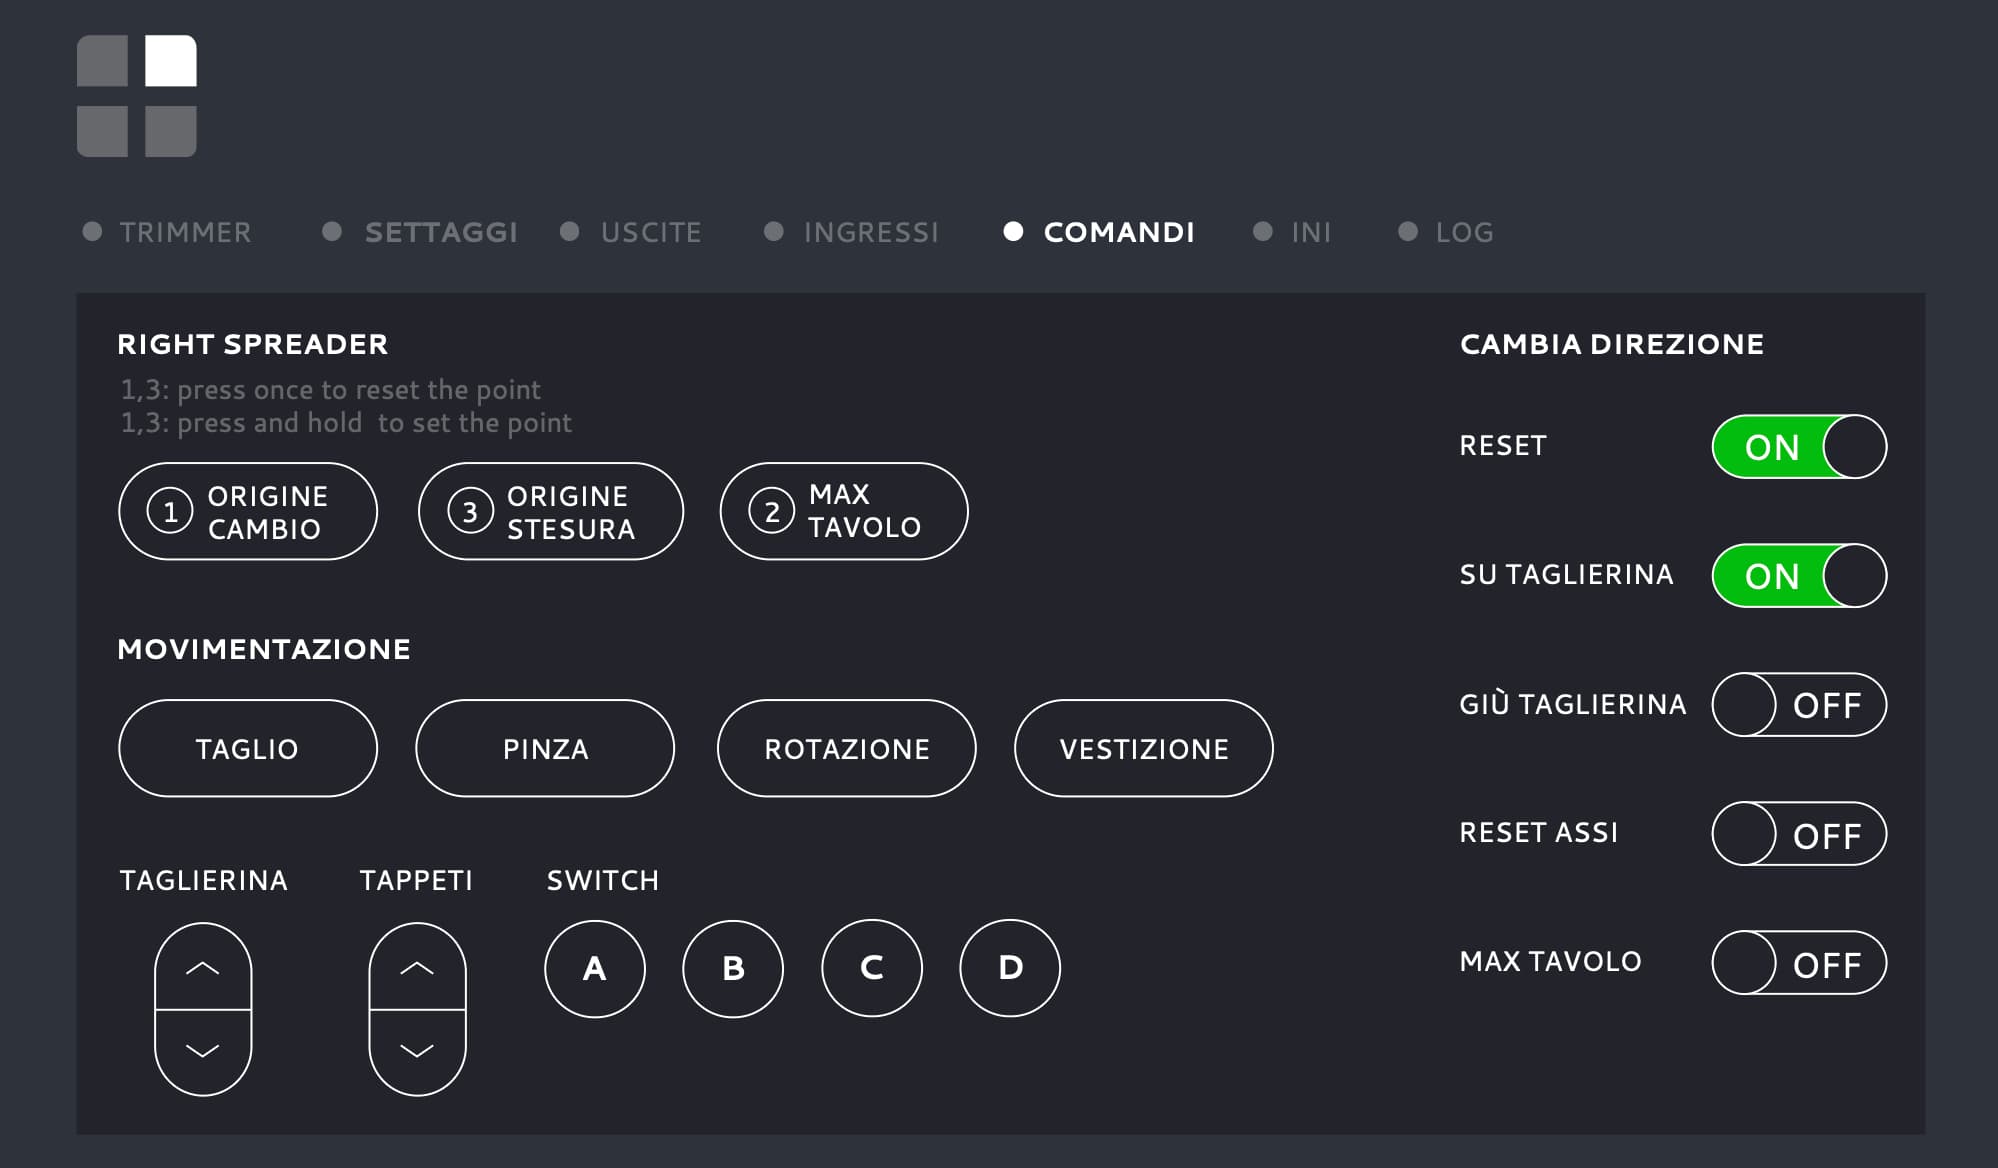
Task: Click the RIGHT SPREADER heading
Action: (x=253, y=344)
